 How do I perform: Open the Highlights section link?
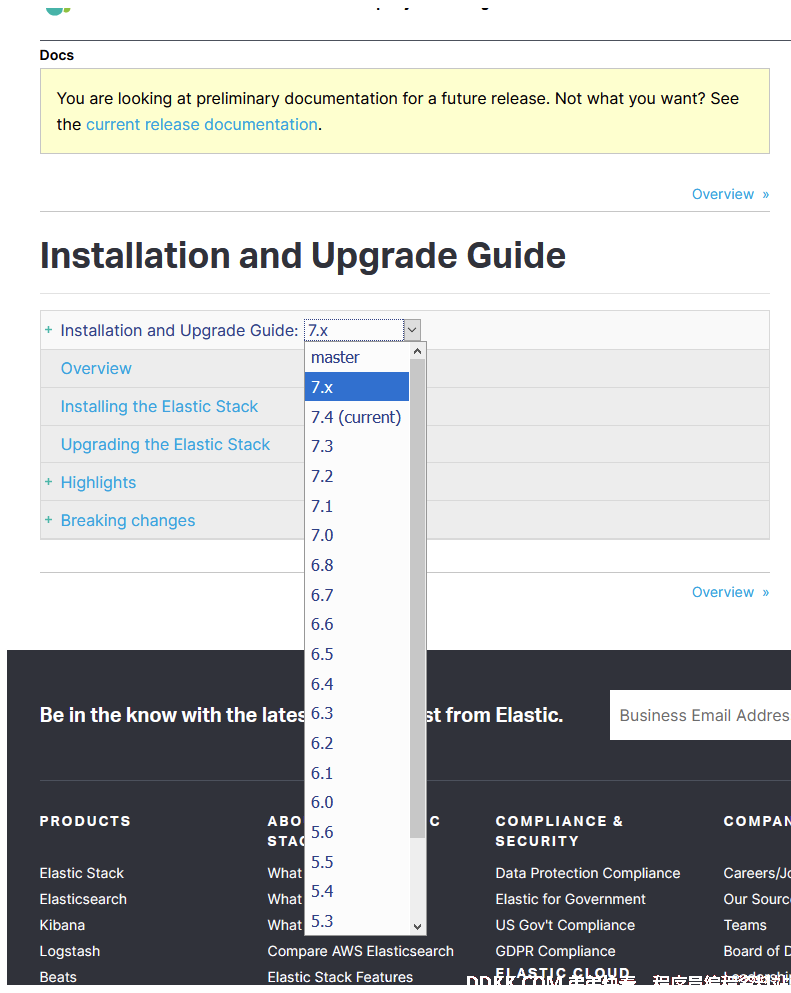pyautogui.click(x=98, y=482)
